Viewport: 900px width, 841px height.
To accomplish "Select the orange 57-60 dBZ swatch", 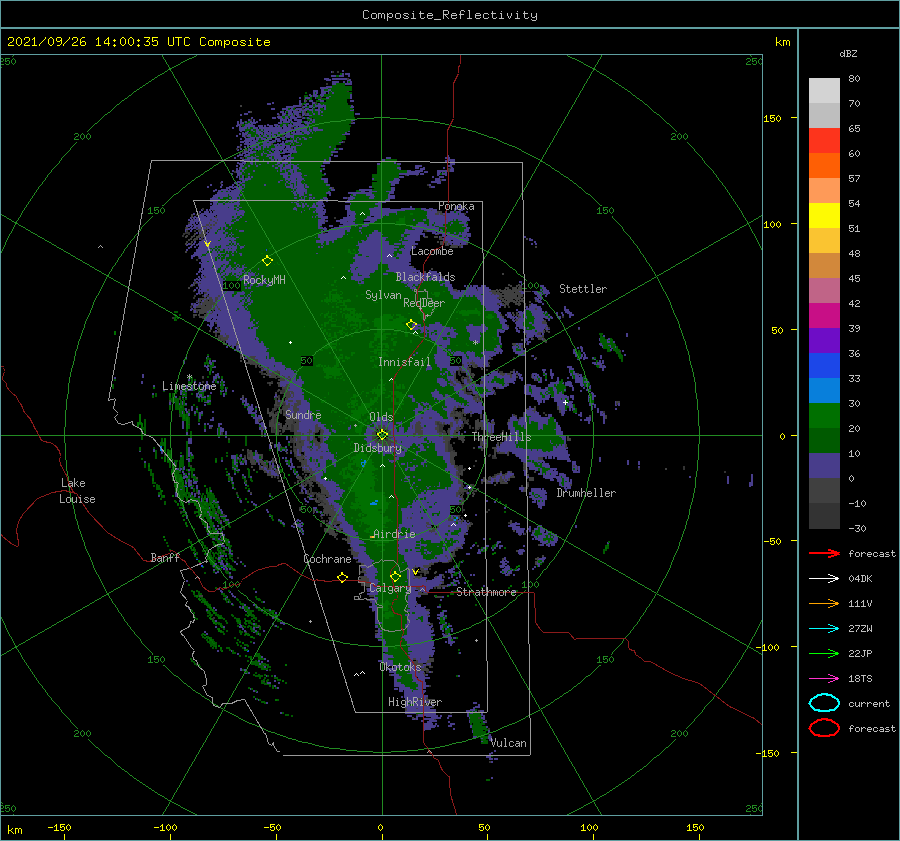I will click(824, 166).
